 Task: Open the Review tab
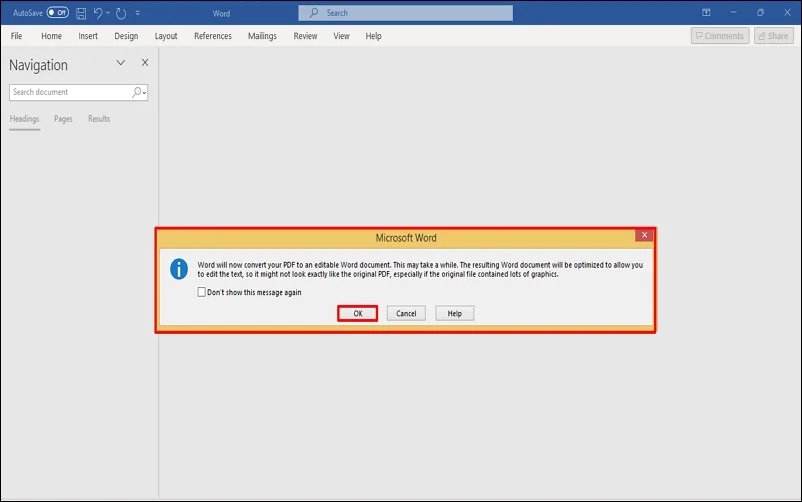coord(305,36)
